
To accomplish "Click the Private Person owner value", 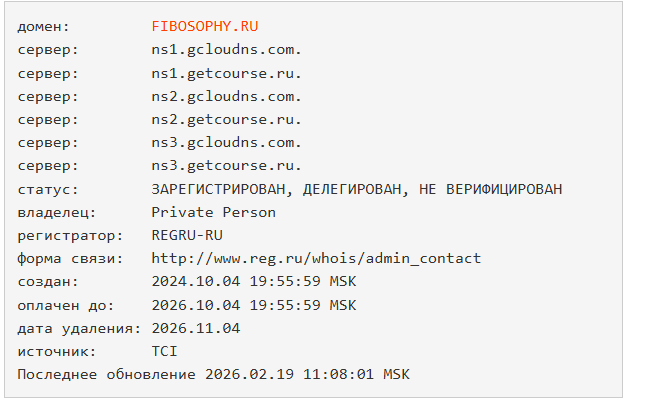I will coord(213,212).
